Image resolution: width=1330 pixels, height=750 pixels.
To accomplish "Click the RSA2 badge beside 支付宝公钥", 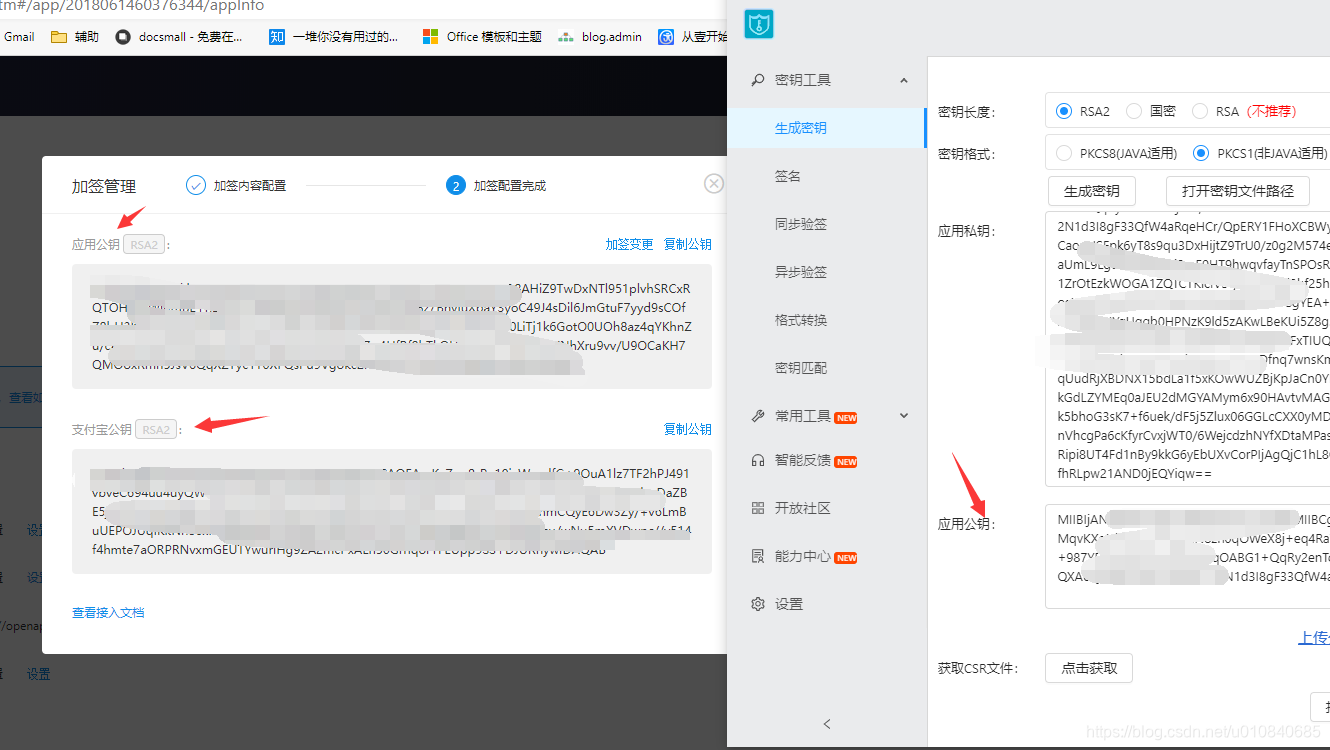I will click(x=156, y=429).
